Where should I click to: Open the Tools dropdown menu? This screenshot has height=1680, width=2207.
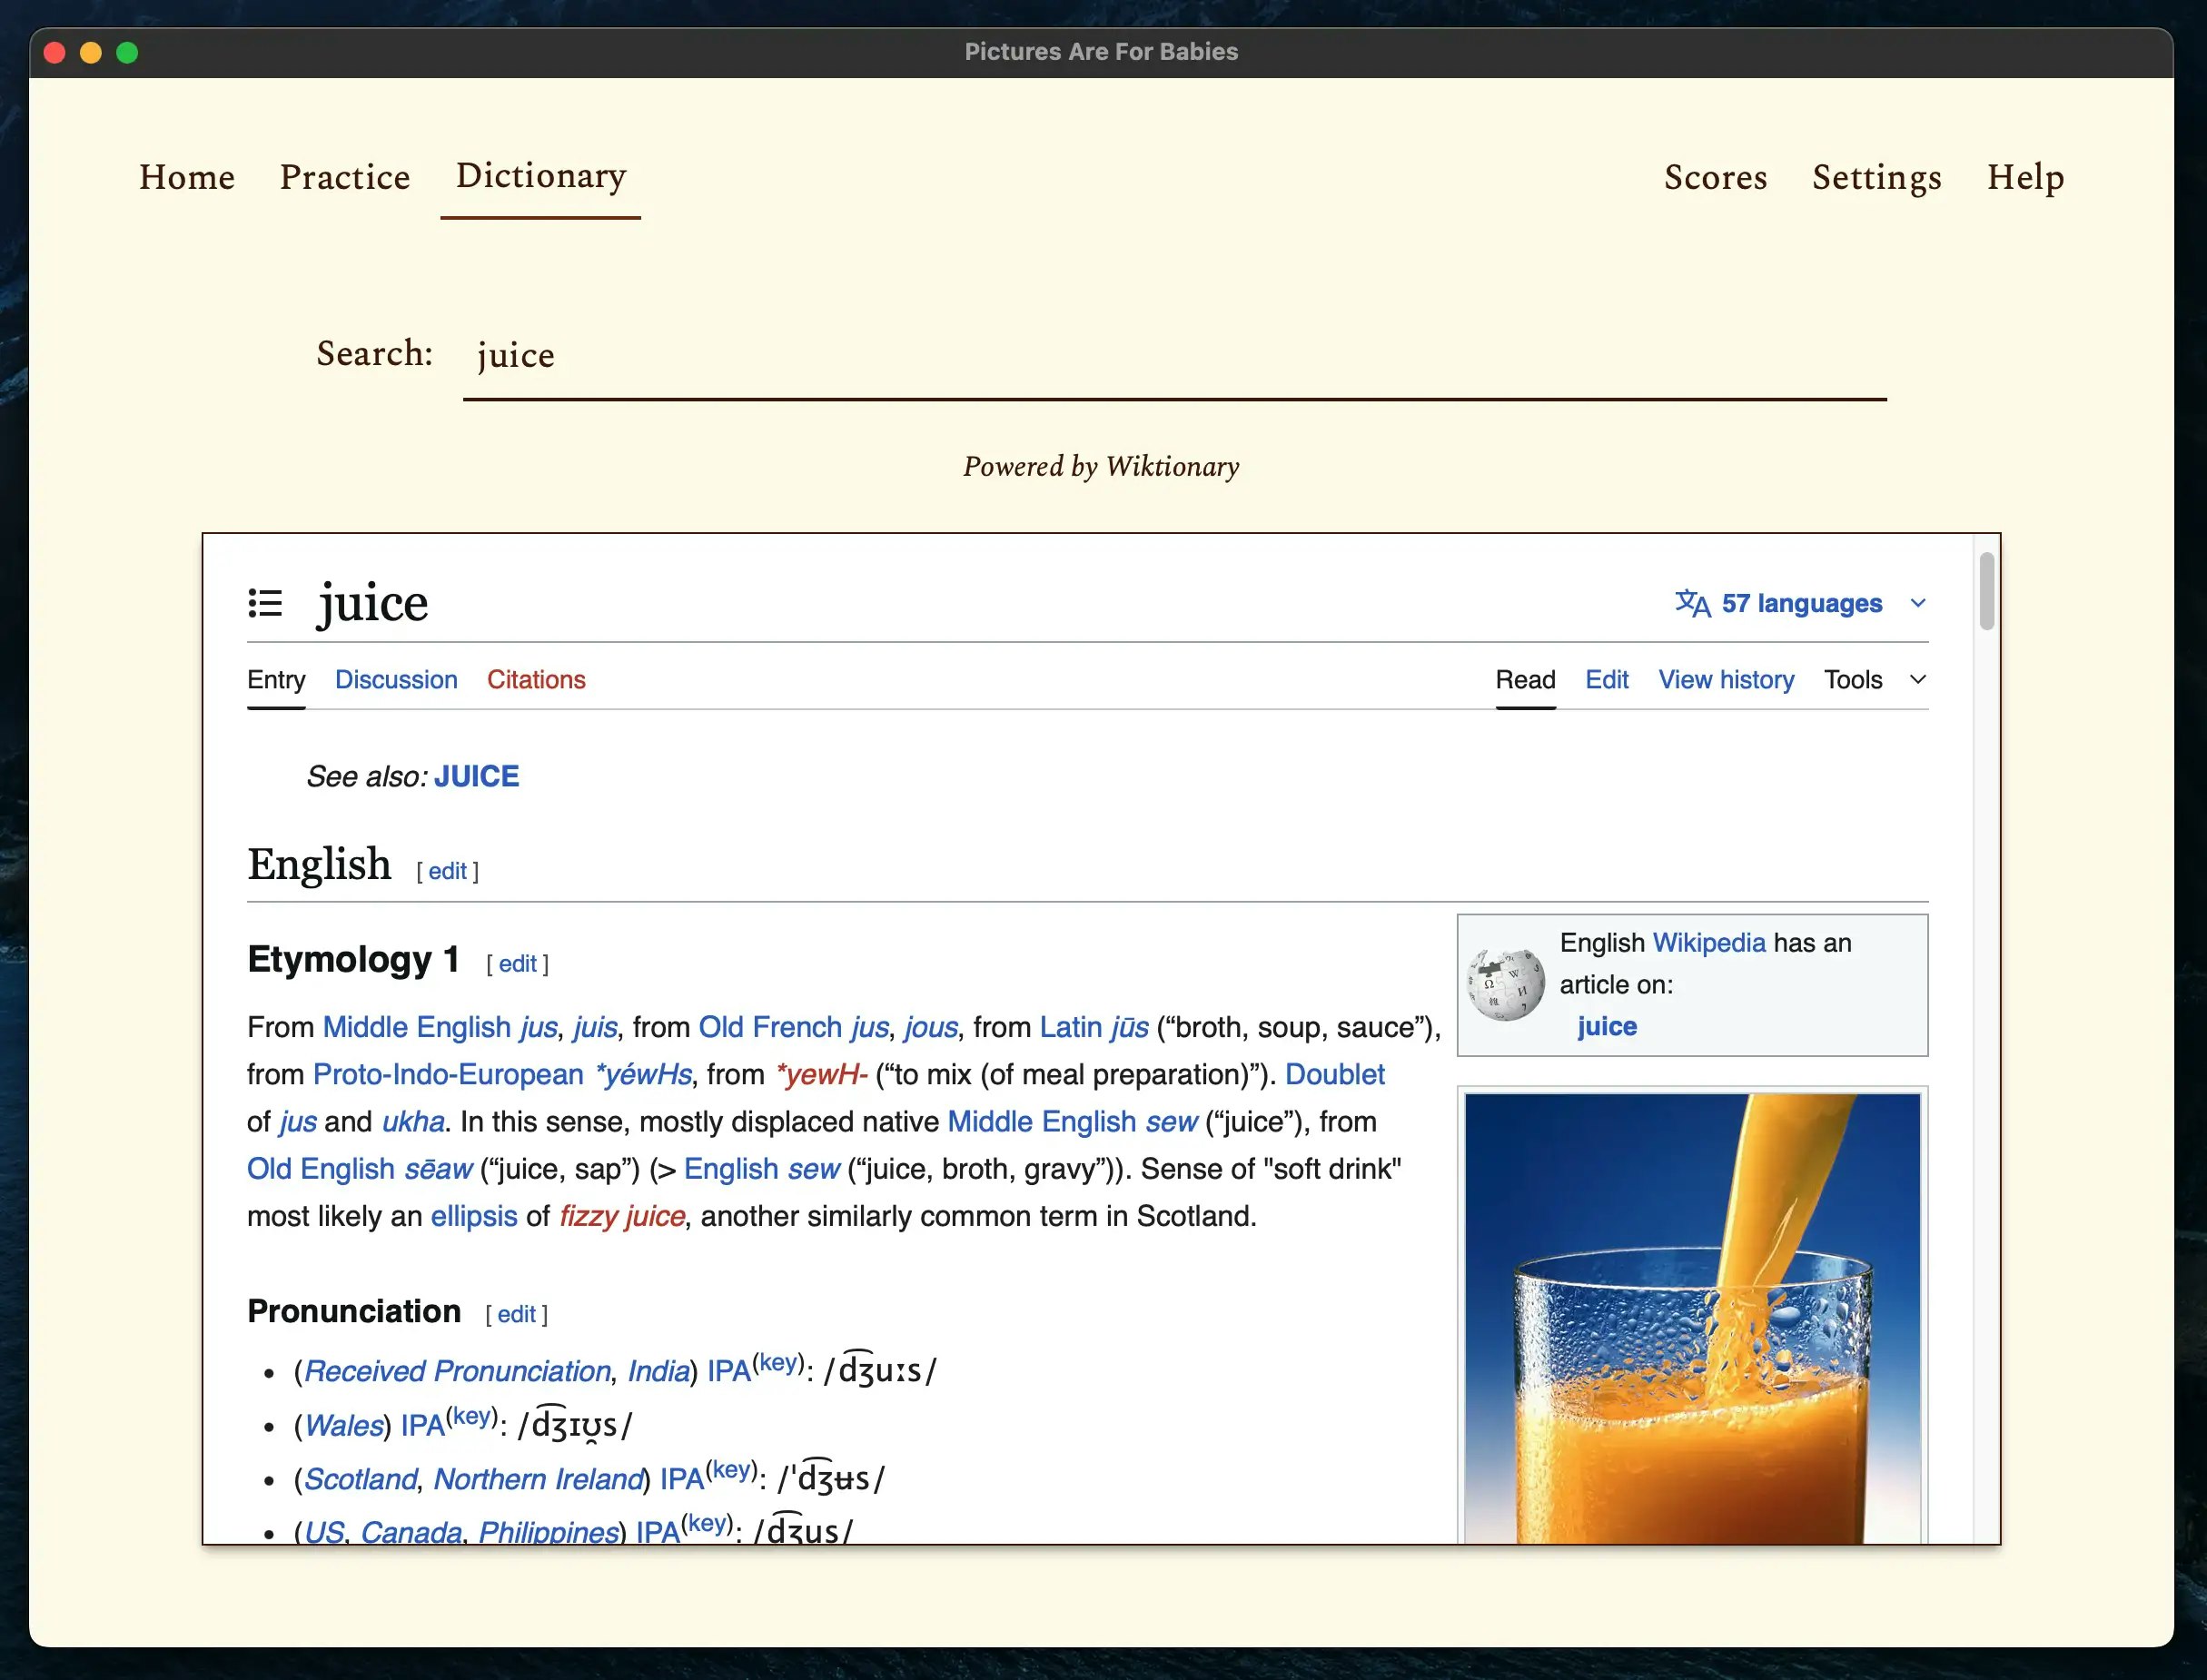pyautogui.click(x=1852, y=679)
